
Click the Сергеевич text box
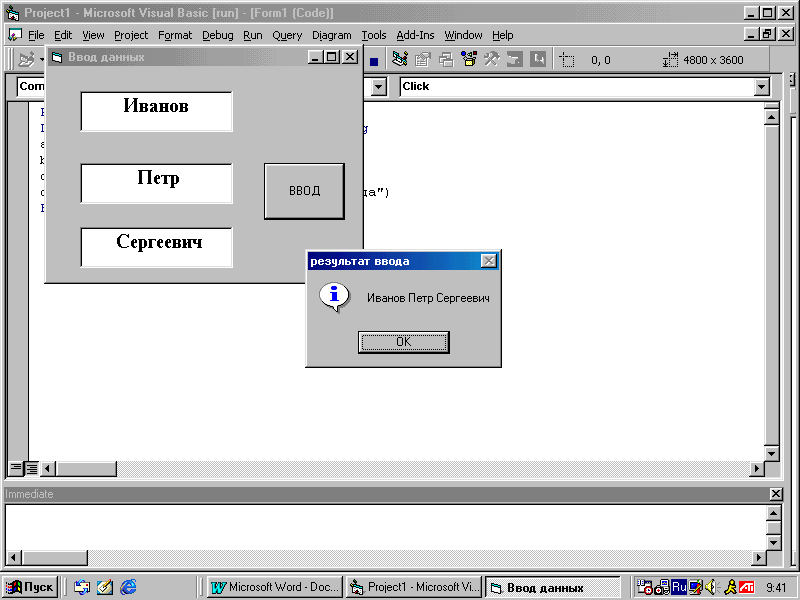click(x=157, y=247)
